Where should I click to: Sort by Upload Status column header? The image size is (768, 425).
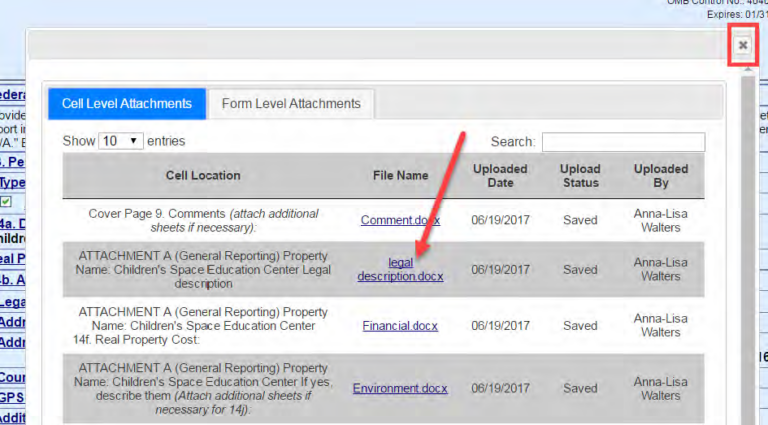tap(580, 176)
